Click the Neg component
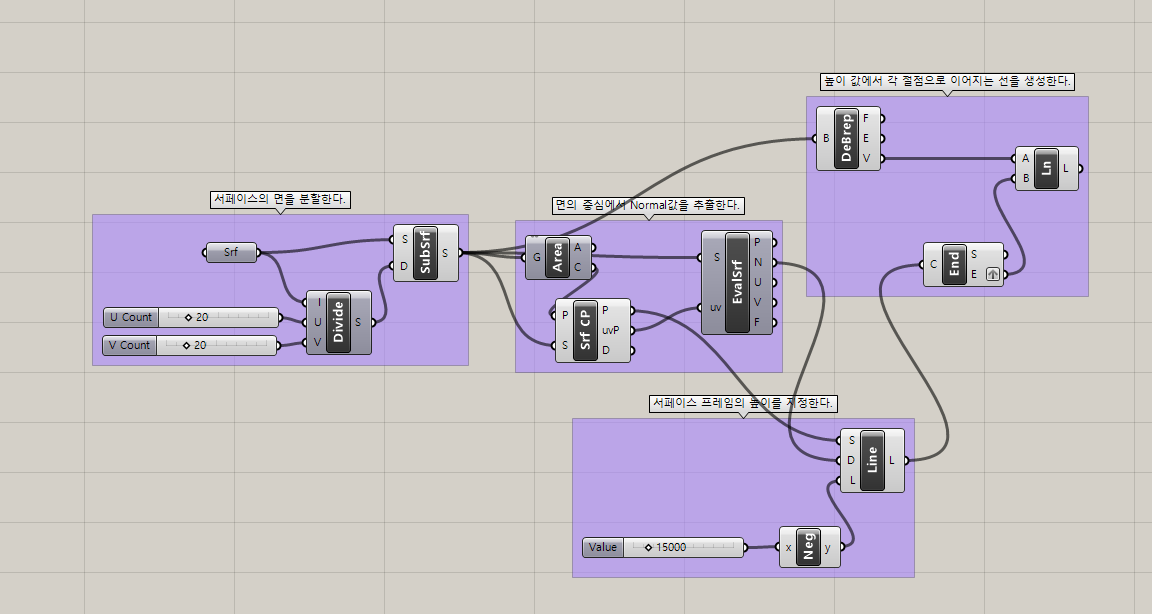The height and width of the screenshot is (614, 1152). (808, 547)
